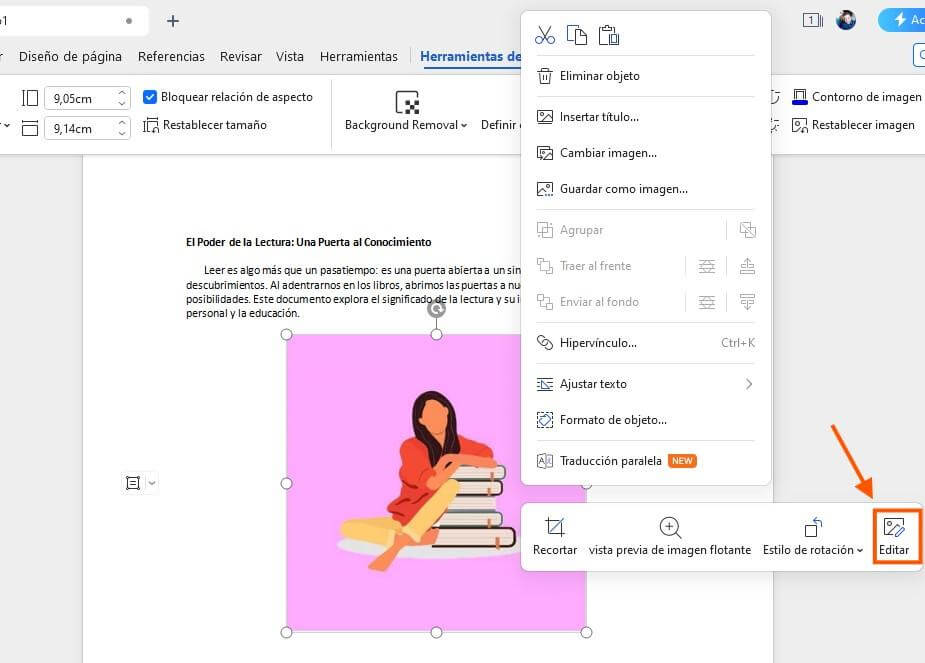The height and width of the screenshot is (663, 925).
Task: Click the Copy icon in the context menu
Action: (x=577, y=33)
